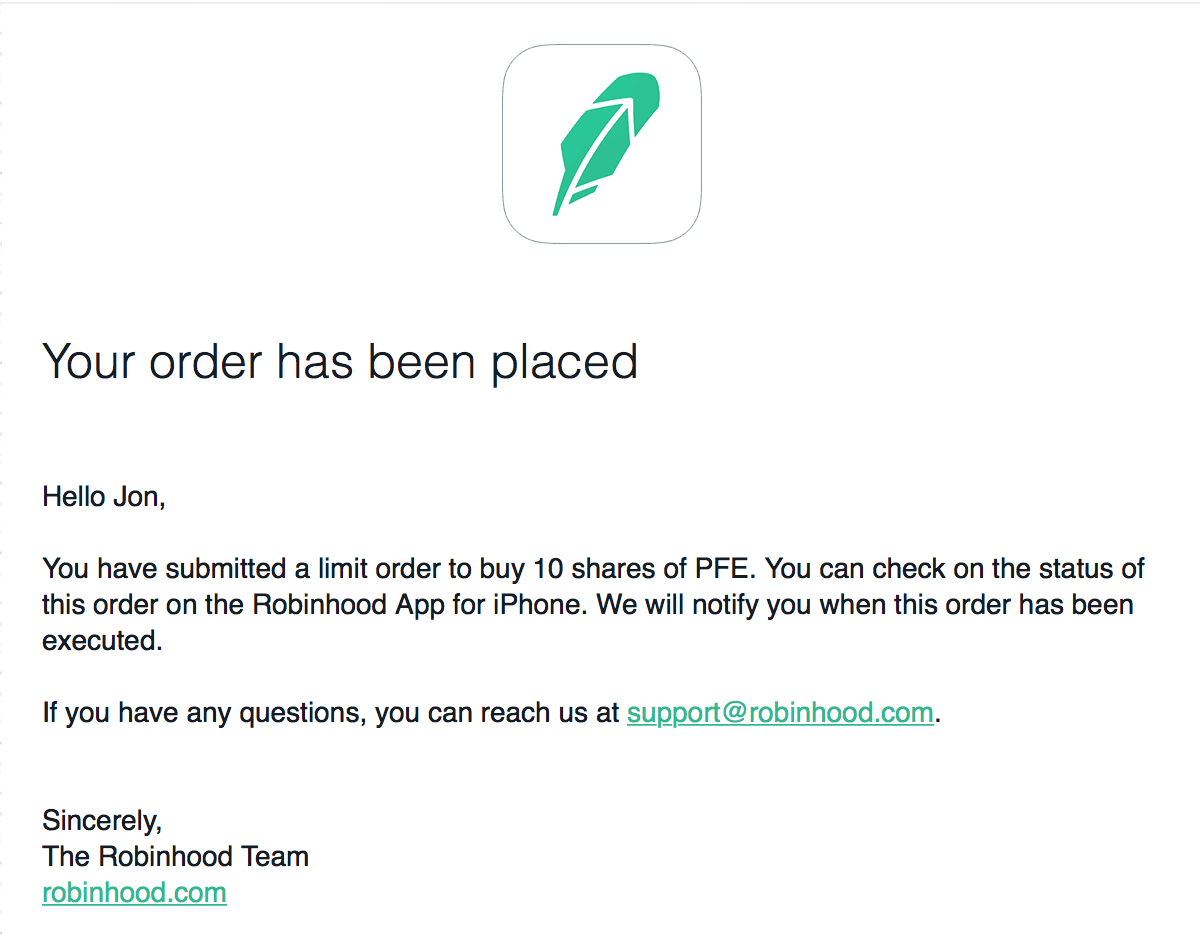
Task: Click the 'Your order has been placed' heading
Action: pyautogui.click(x=340, y=361)
